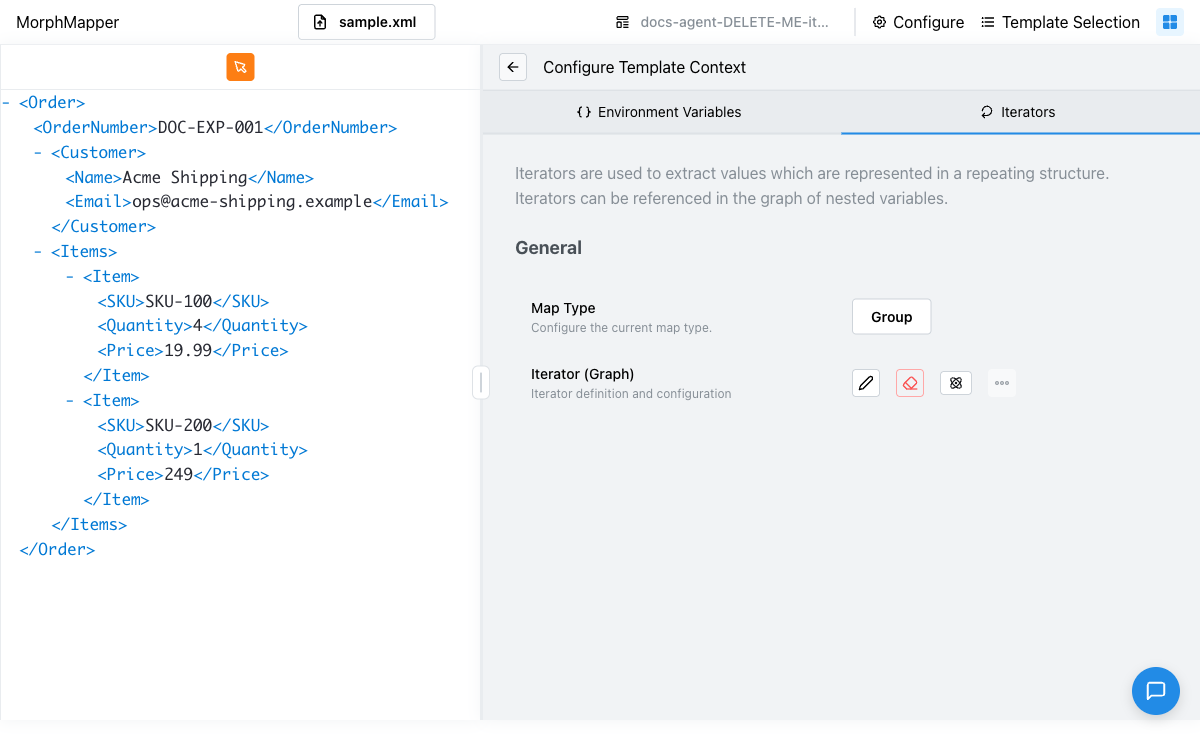Click the Map Type setting label
This screenshot has height=735, width=1200.
[x=563, y=308]
